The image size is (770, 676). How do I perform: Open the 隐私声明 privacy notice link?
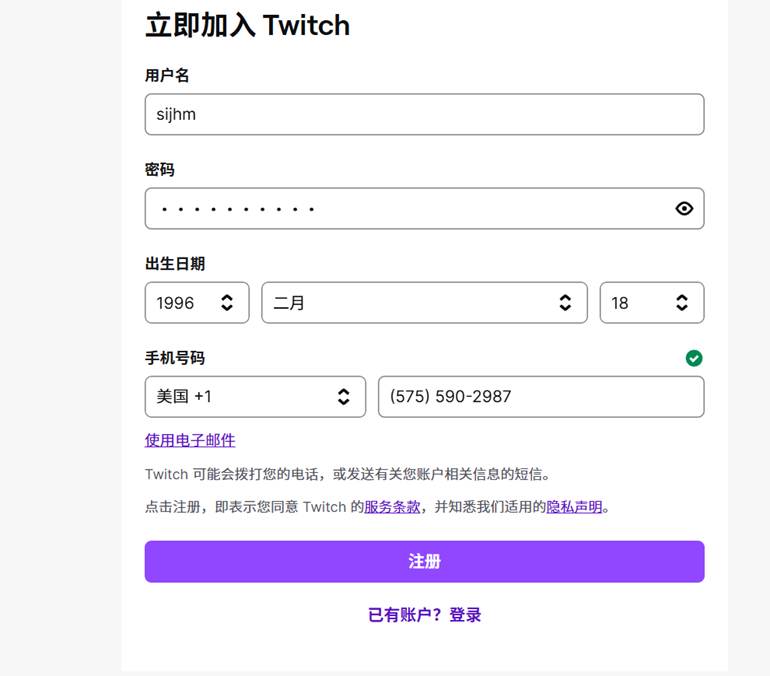[574, 507]
